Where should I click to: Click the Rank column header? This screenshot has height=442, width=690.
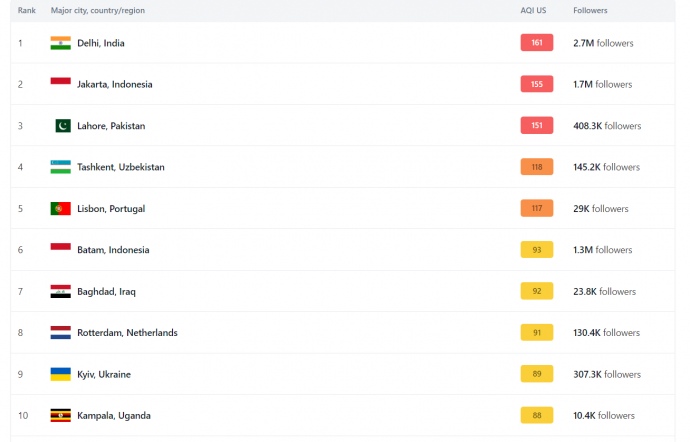(27, 10)
